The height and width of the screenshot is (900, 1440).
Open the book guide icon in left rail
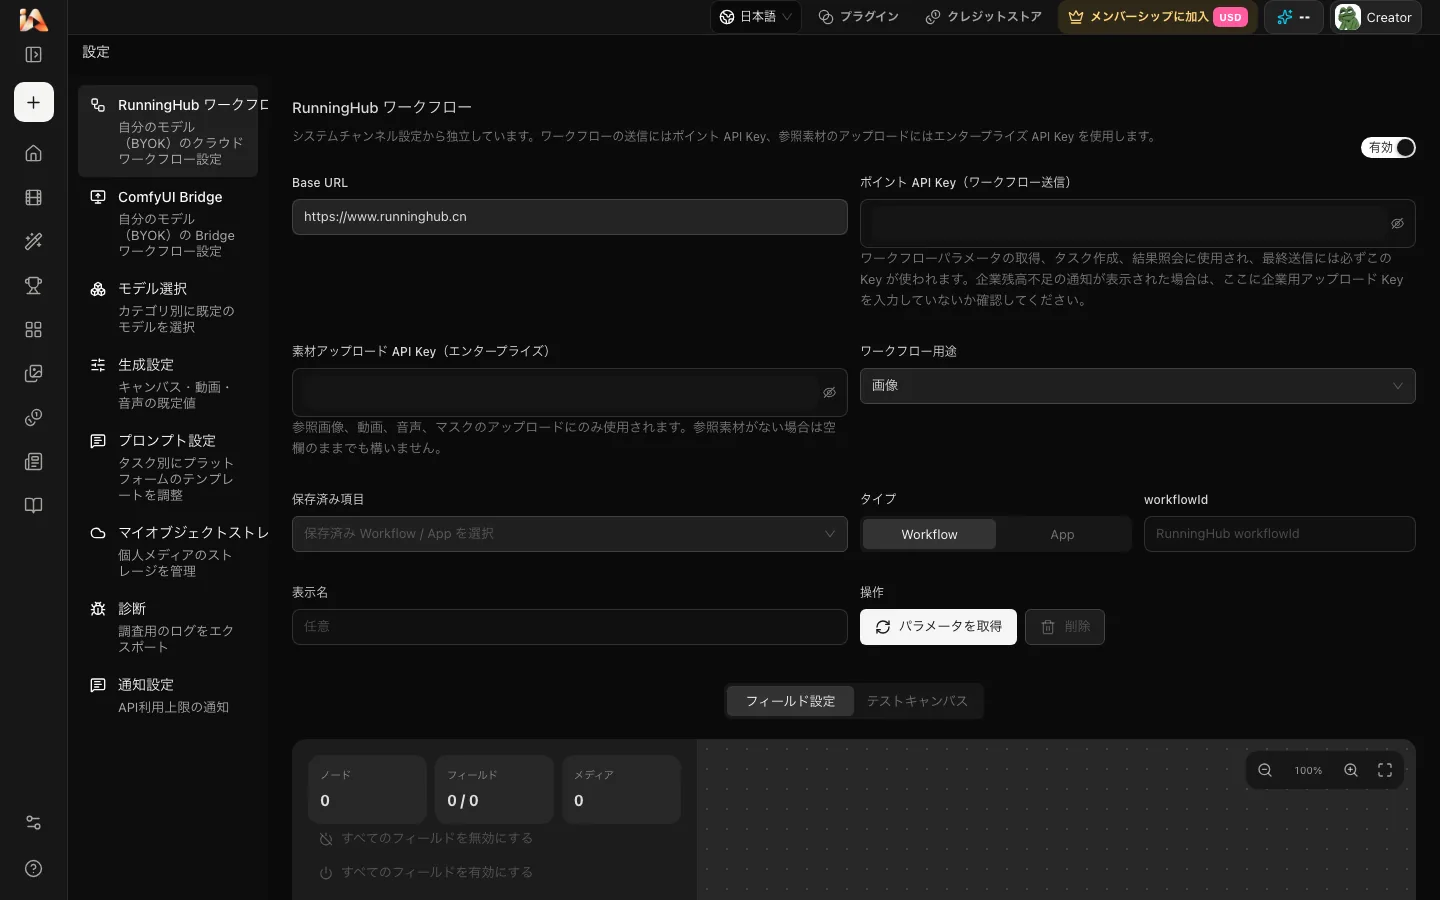pyautogui.click(x=33, y=505)
